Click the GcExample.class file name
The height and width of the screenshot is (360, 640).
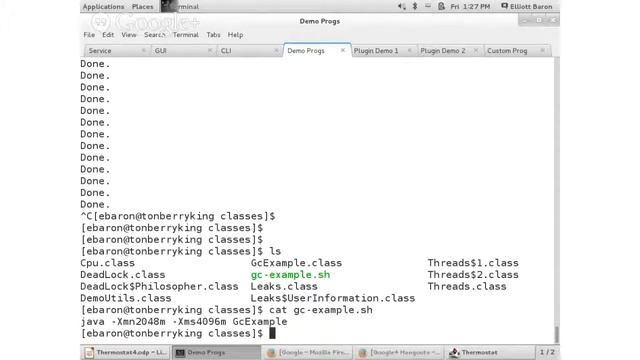(x=296, y=263)
